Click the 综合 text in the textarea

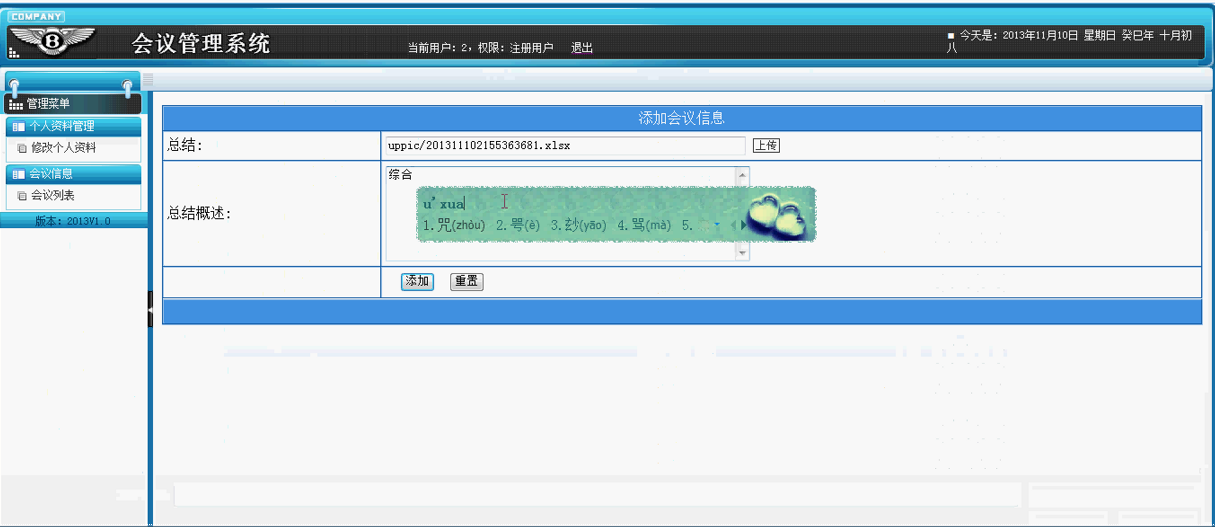[400, 175]
